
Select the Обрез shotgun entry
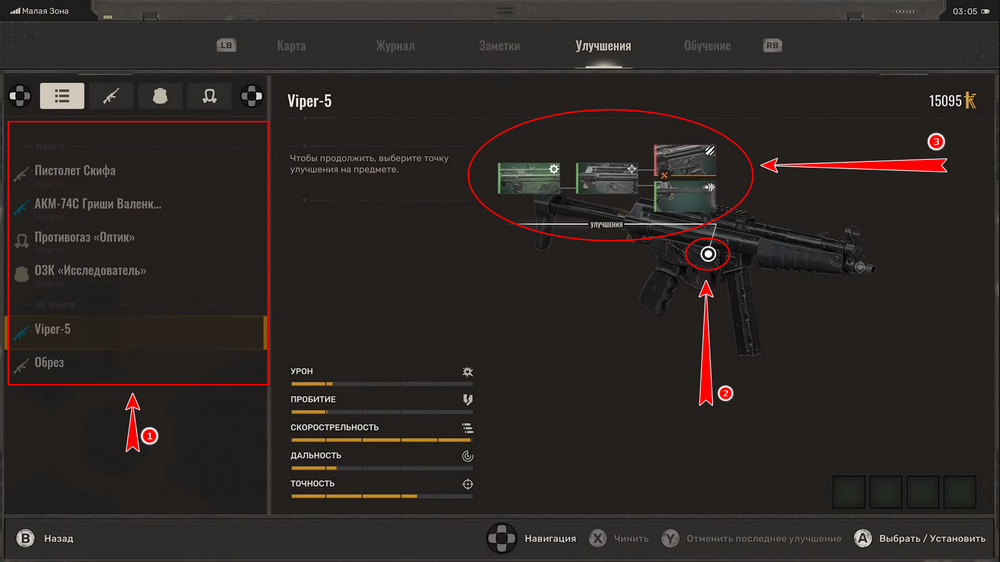(x=50, y=363)
